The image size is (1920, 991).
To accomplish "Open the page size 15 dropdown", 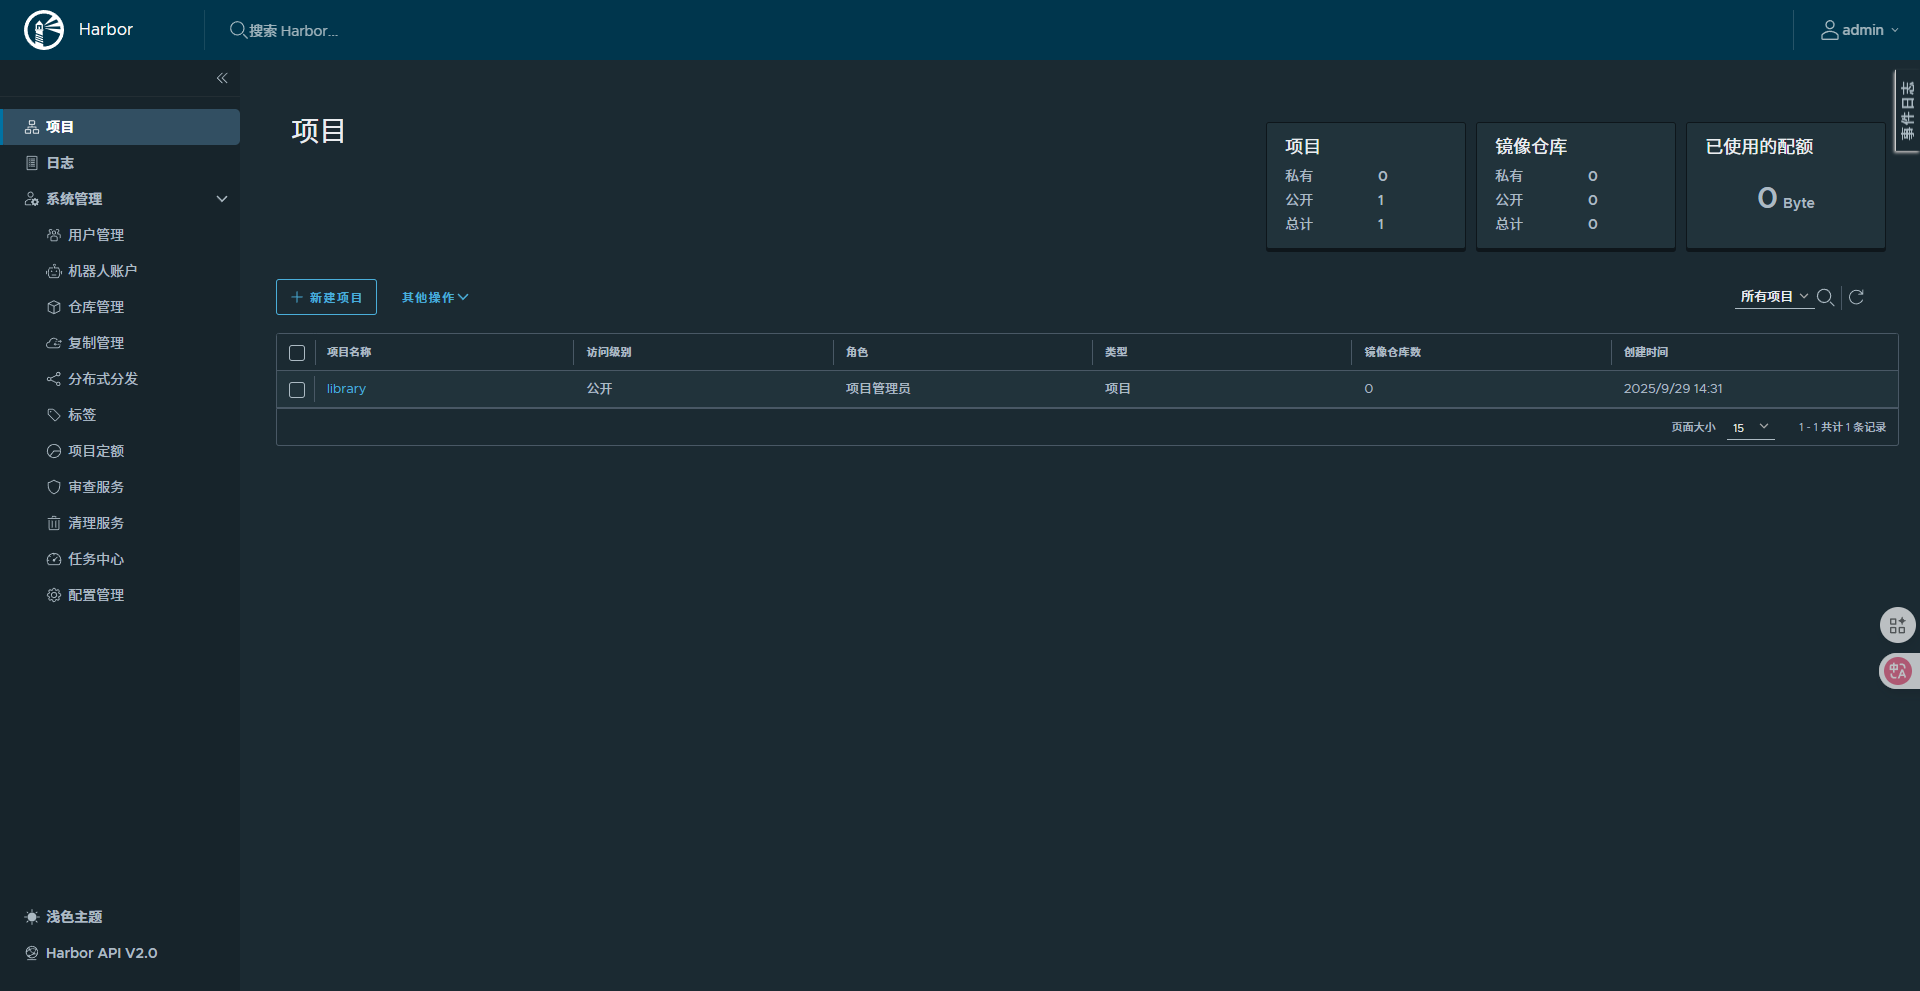I will 1751,428.
